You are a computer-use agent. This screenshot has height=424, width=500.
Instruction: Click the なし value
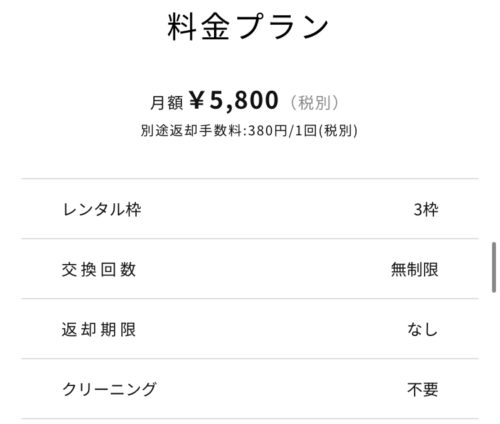(x=423, y=330)
